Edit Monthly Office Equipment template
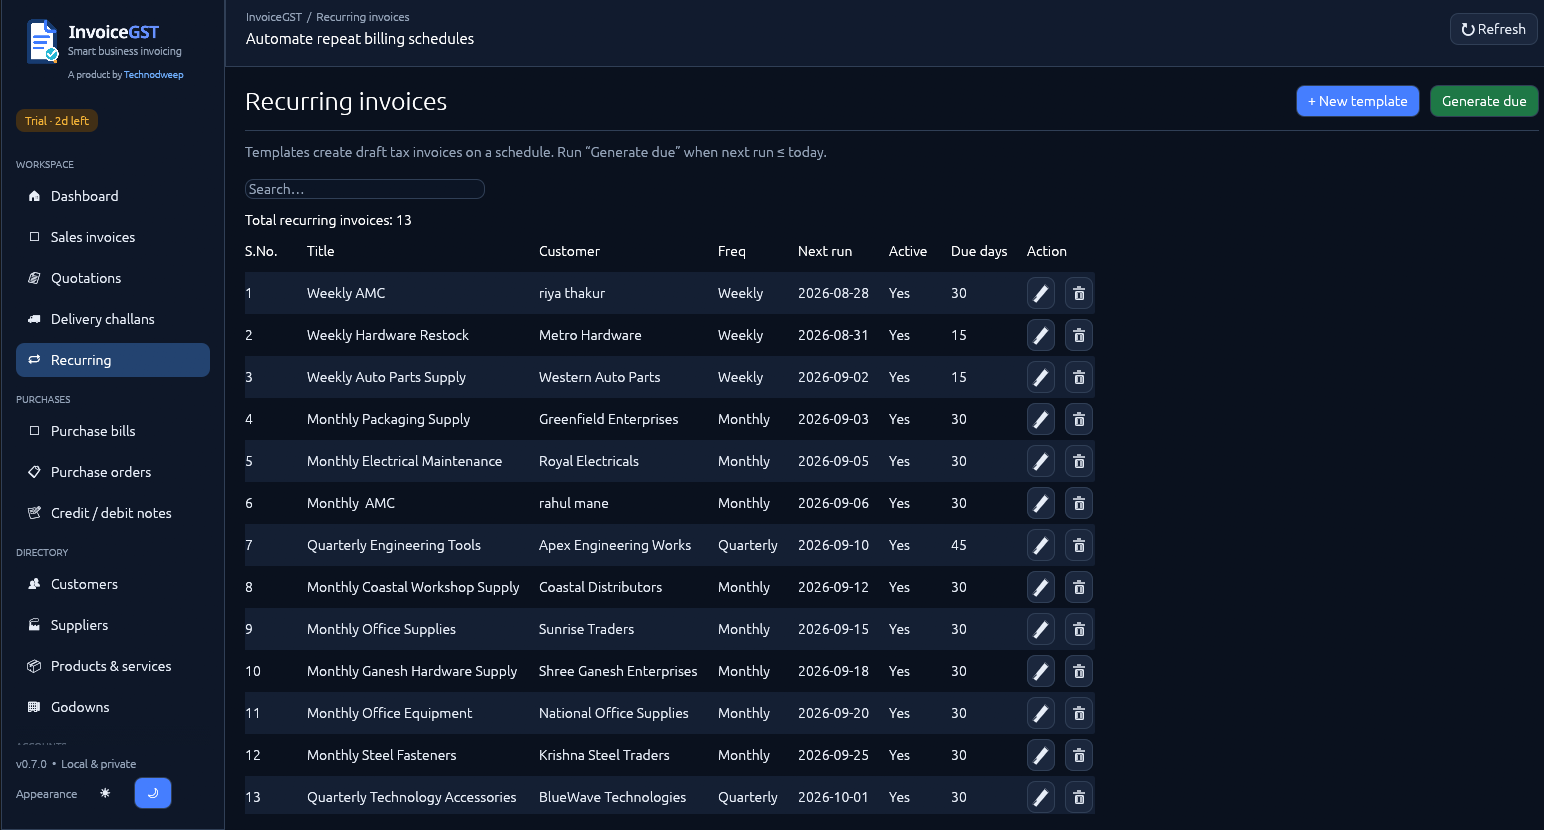The width and height of the screenshot is (1544, 830). tap(1041, 713)
